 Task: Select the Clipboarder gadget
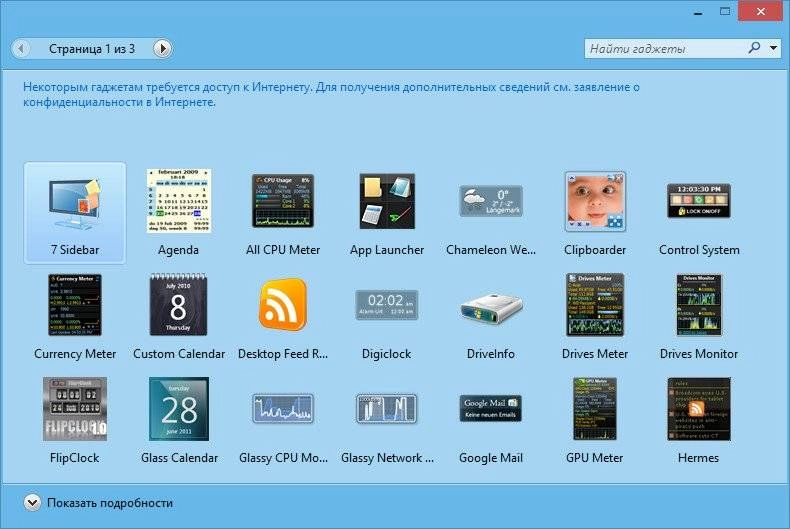point(595,202)
